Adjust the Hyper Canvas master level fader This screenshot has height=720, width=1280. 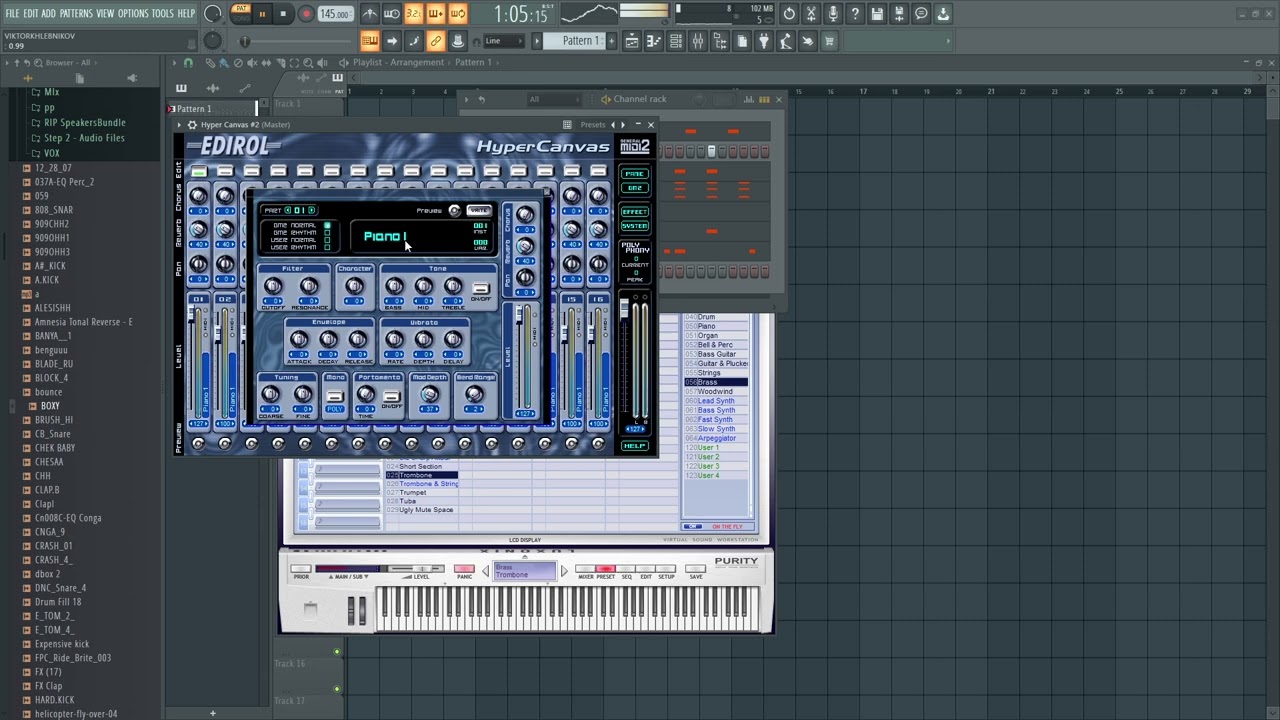[624, 307]
